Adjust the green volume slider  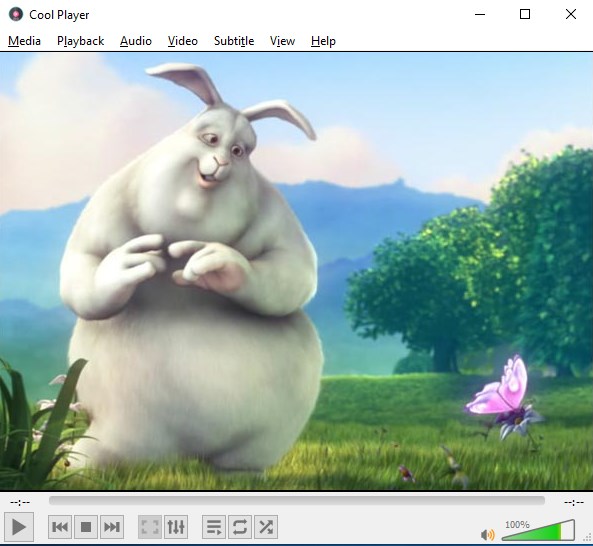pyautogui.click(x=538, y=530)
